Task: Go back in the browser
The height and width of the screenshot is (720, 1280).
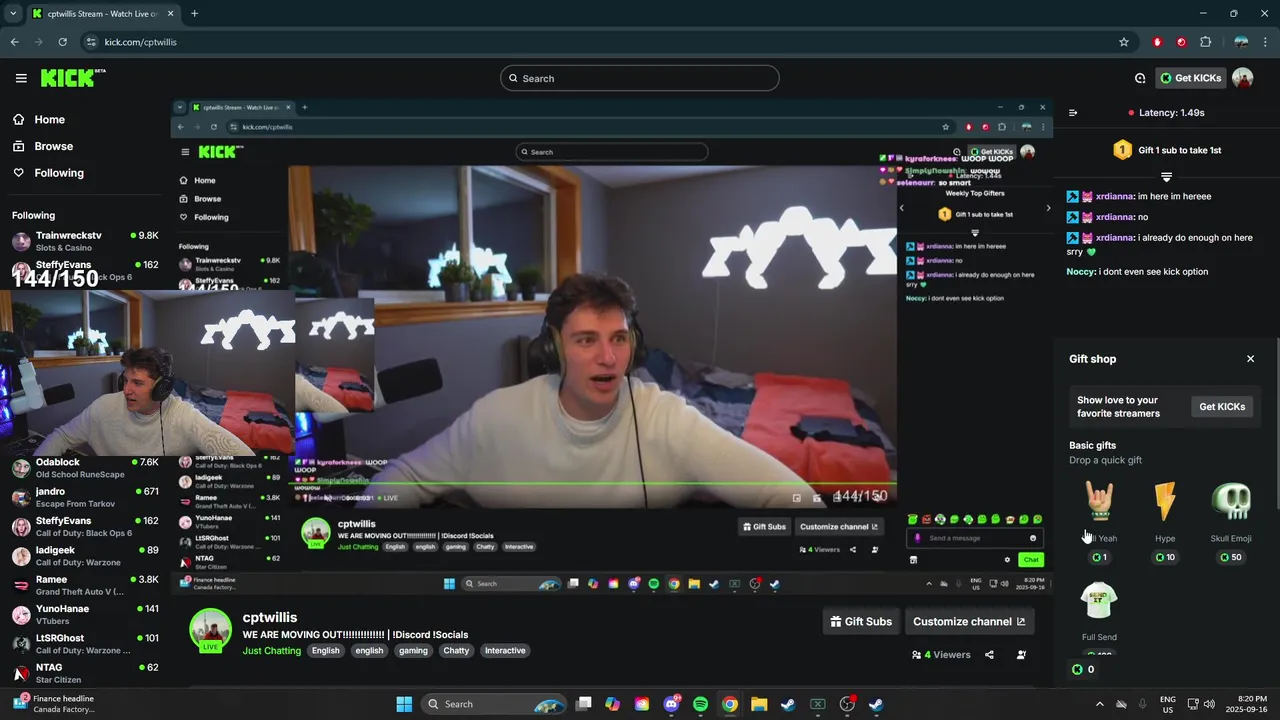Action: [x=14, y=42]
